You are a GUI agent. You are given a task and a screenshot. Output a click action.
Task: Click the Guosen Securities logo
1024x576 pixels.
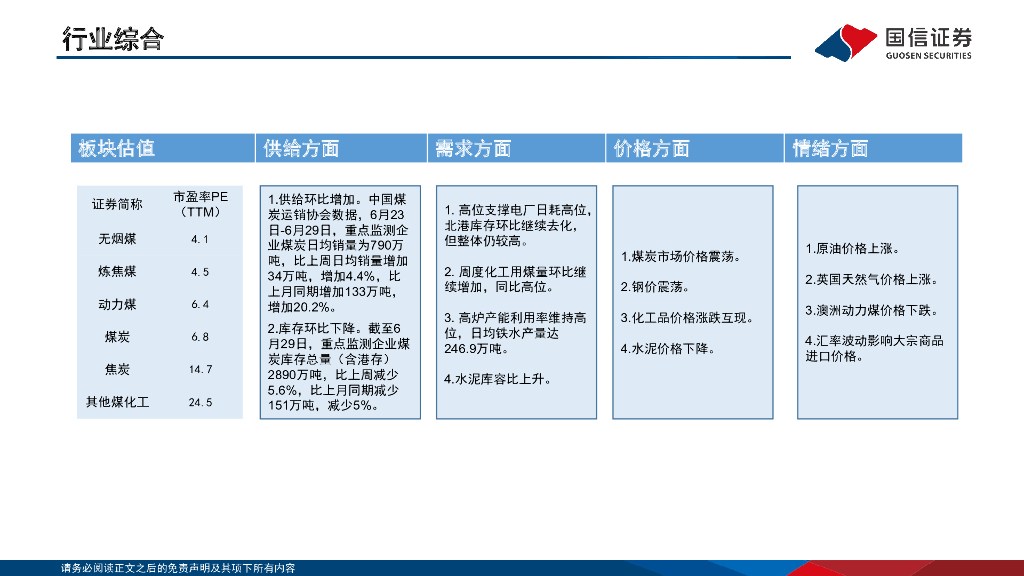893,42
